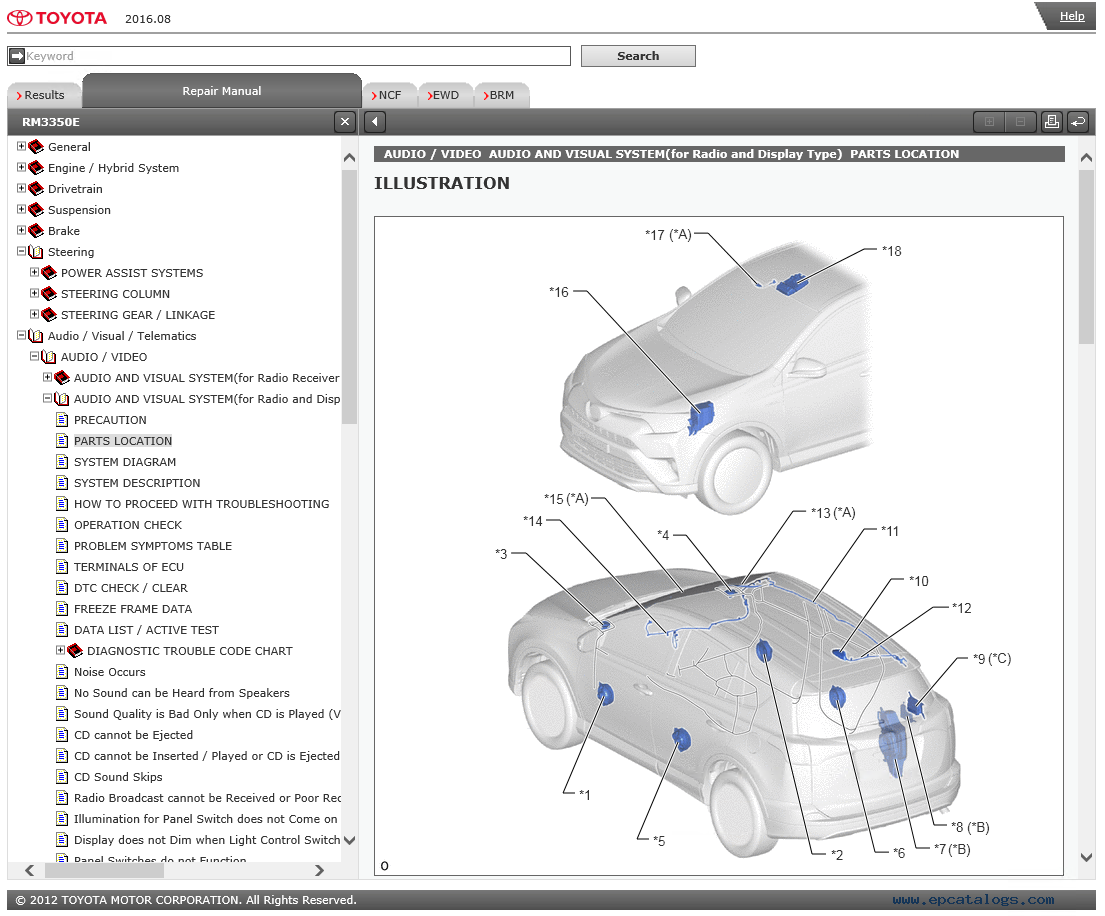The height and width of the screenshot is (916, 1105).
Task: Click the PRECAUTION document icon
Action: coord(62,420)
